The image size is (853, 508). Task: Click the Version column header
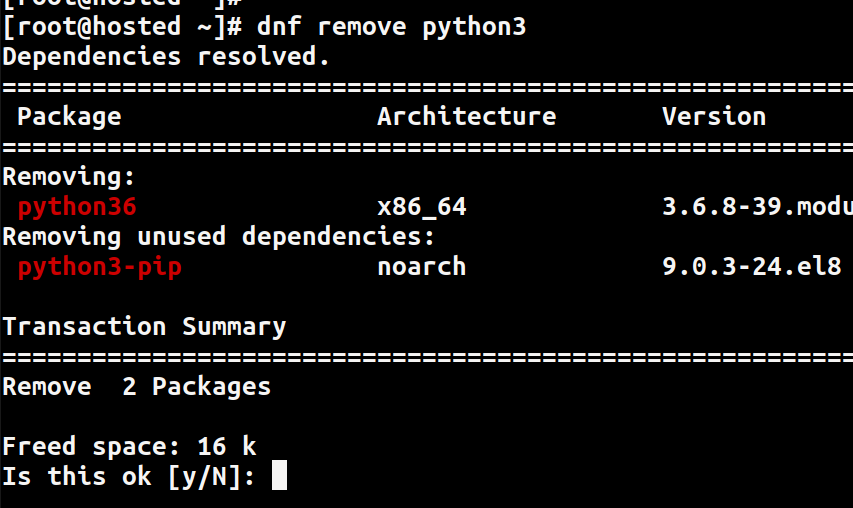click(x=714, y=116)
